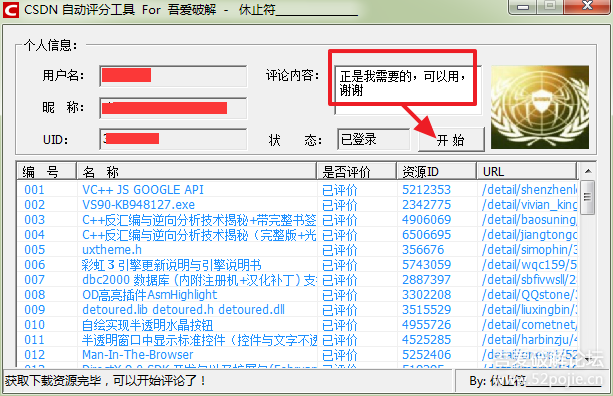This screenshot has width=613, height=396.
Task: Sort by the URL column header
Action: [x=527, y=171]
